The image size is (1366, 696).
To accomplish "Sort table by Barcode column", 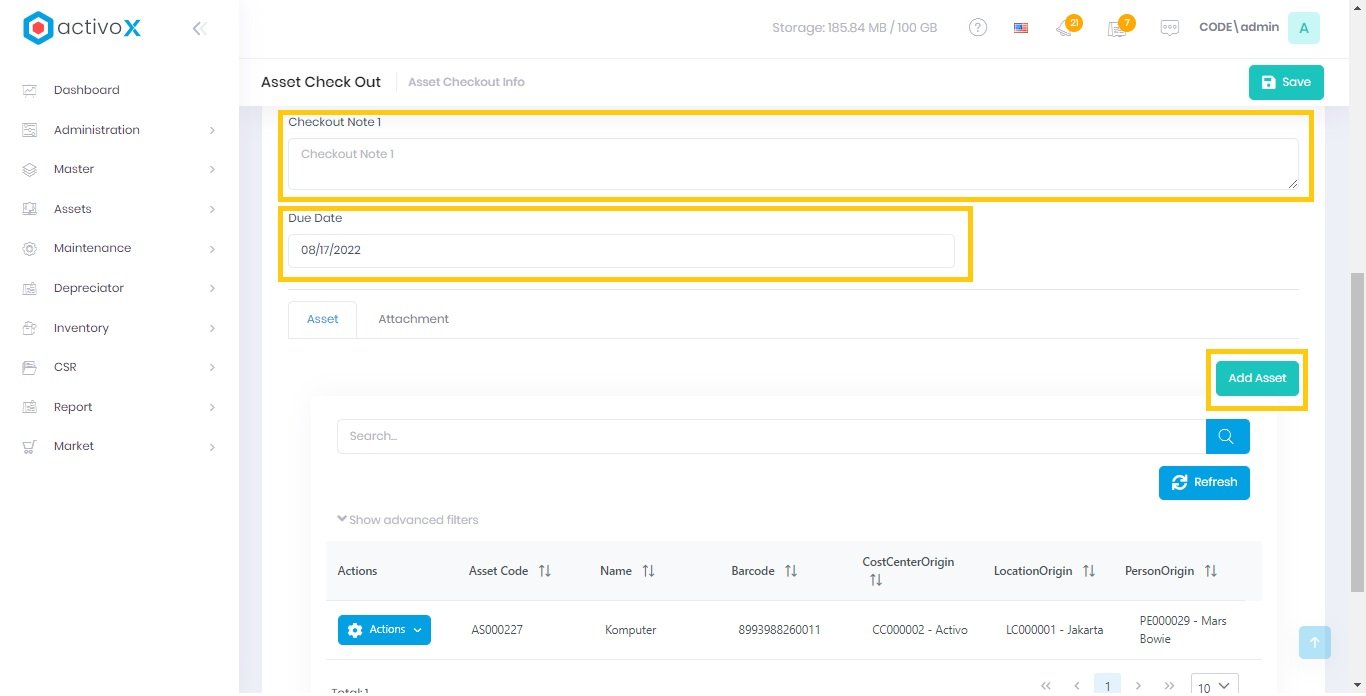I will 790,571.
